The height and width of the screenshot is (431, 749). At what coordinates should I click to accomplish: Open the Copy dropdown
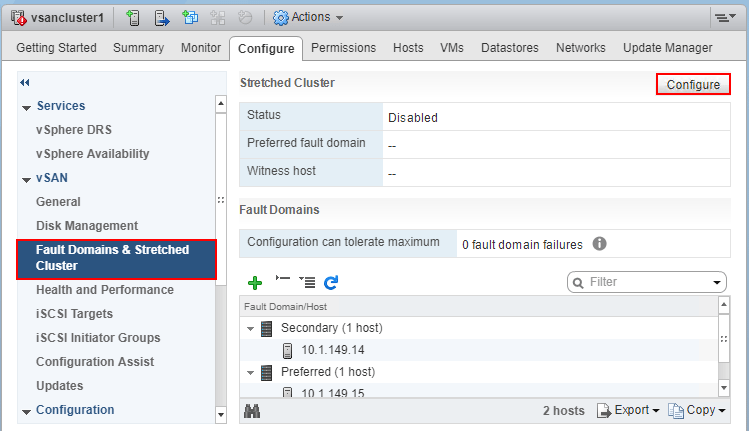pos(697,410)
